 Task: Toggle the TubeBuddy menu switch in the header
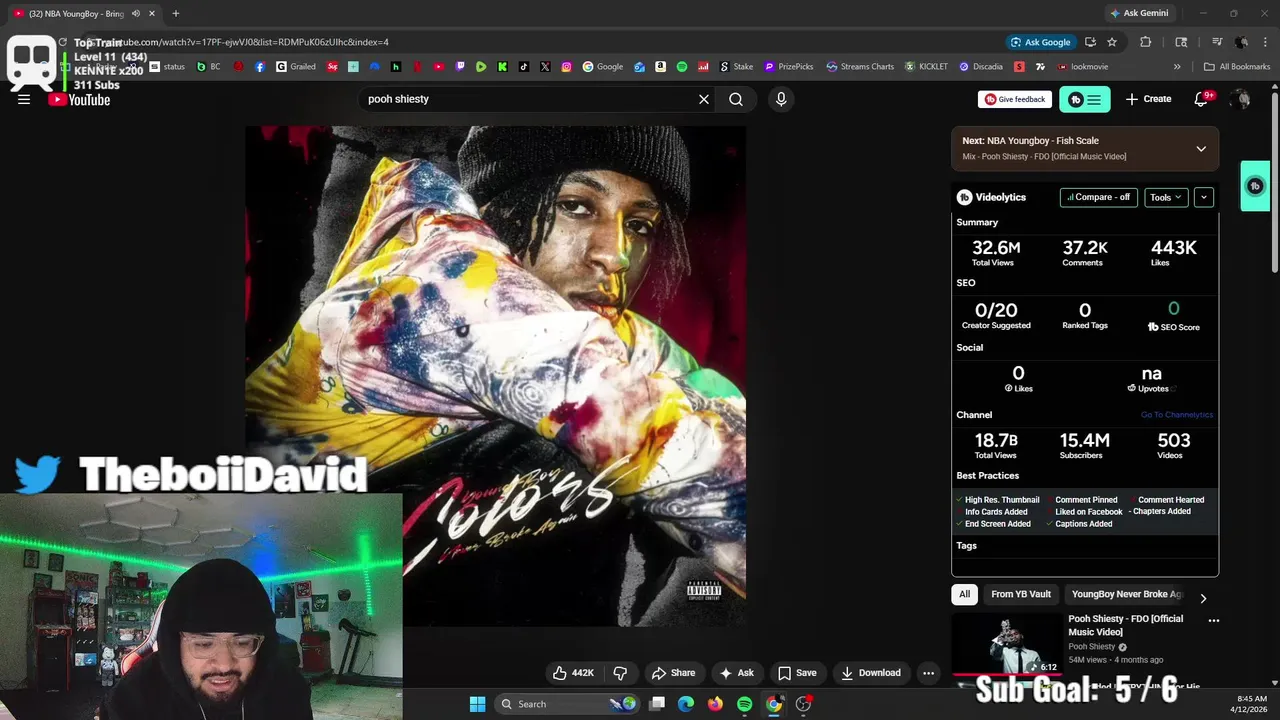point(1085,99)
